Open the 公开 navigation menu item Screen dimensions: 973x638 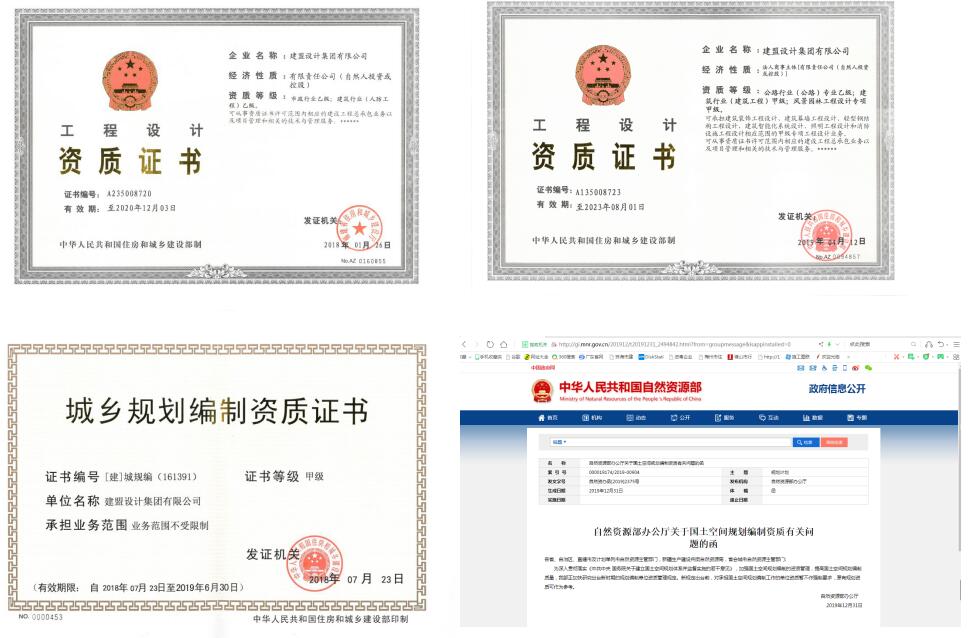(683, 417)
